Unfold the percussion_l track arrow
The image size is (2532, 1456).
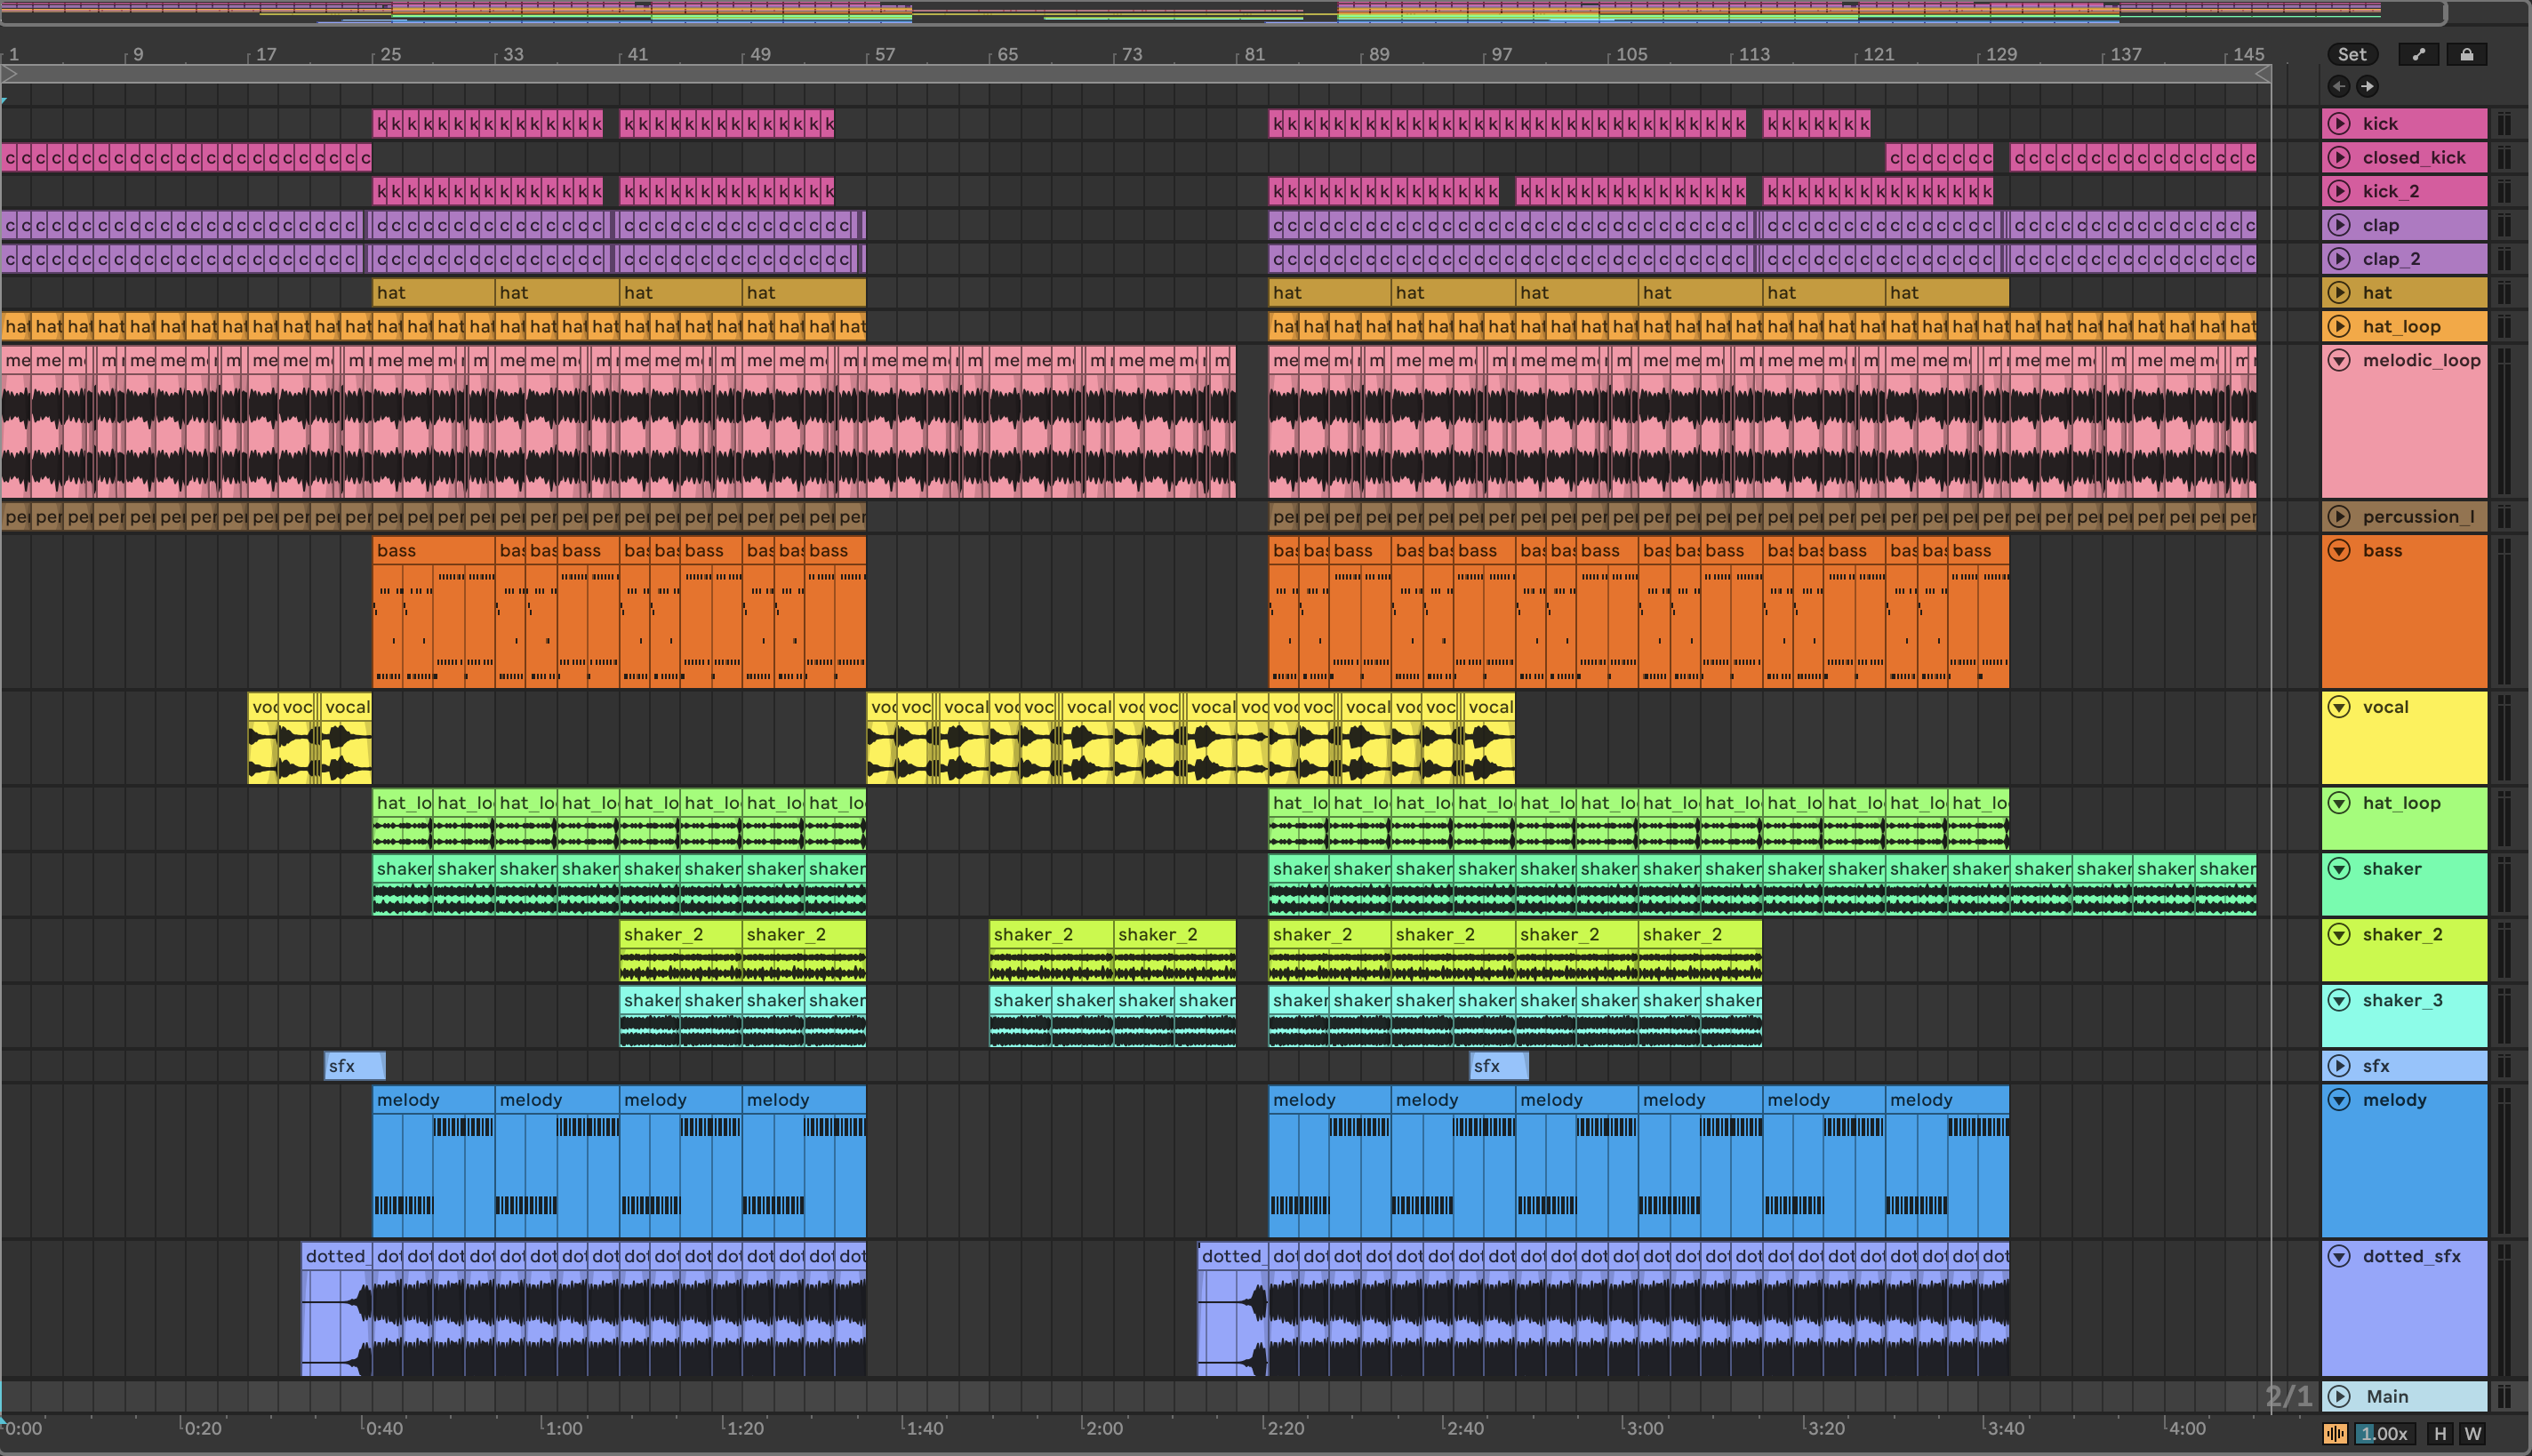[x=2339, y=516]
